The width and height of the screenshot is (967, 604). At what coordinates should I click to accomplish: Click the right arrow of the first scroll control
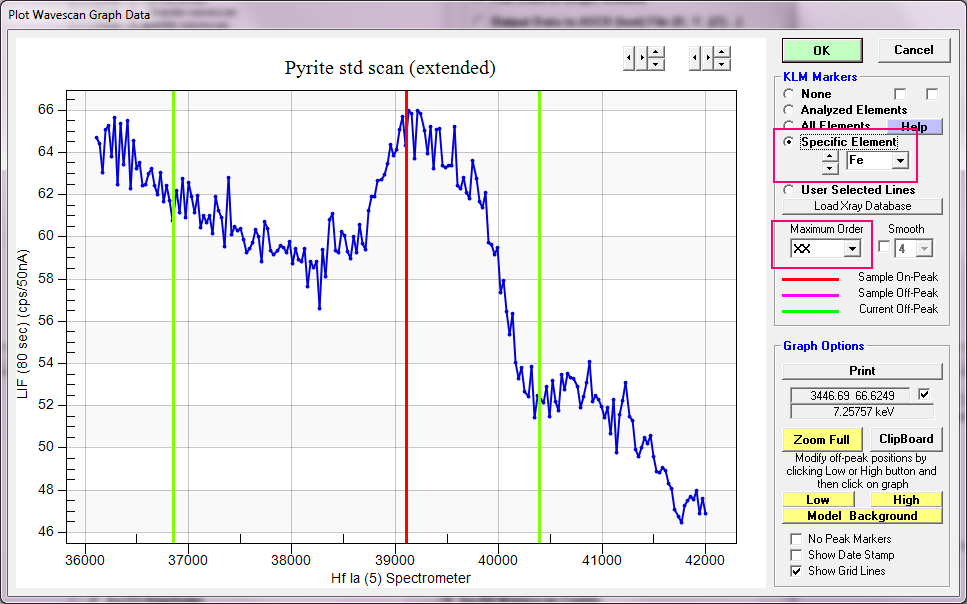click(641, 58)
